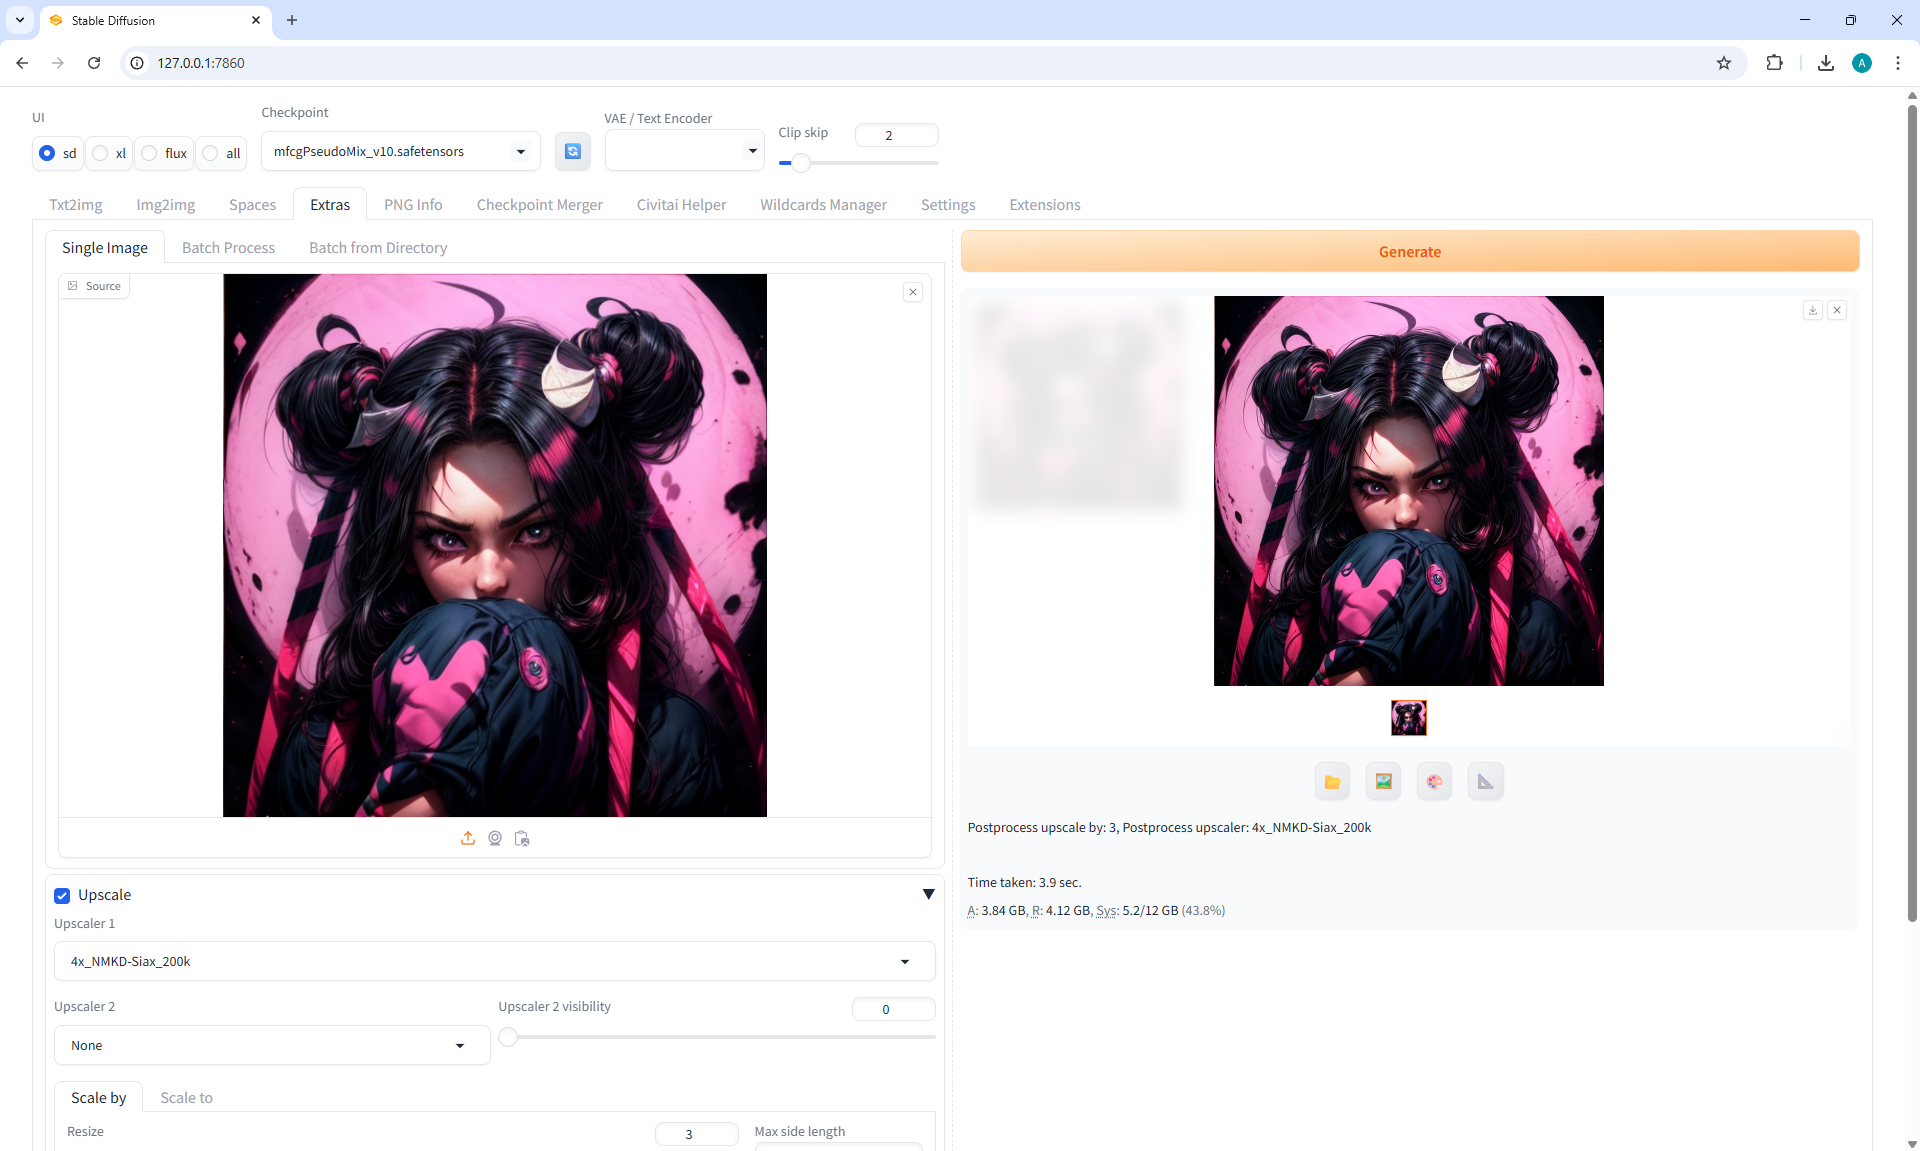Viewport: 1920px width, 1151px height.
Task: Click the triangle ruler extras icon
Action: 1485,782
